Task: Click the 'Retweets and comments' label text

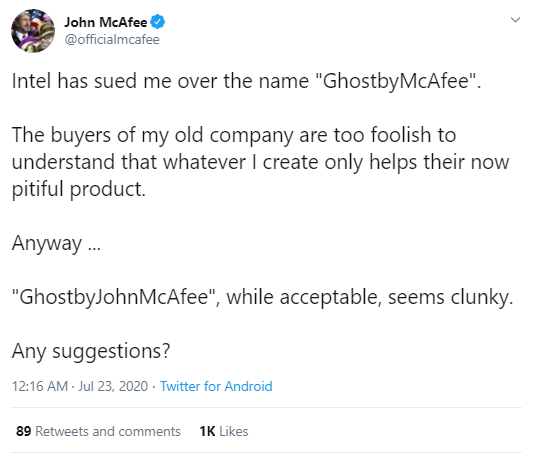Action: [x=108, y=431]
